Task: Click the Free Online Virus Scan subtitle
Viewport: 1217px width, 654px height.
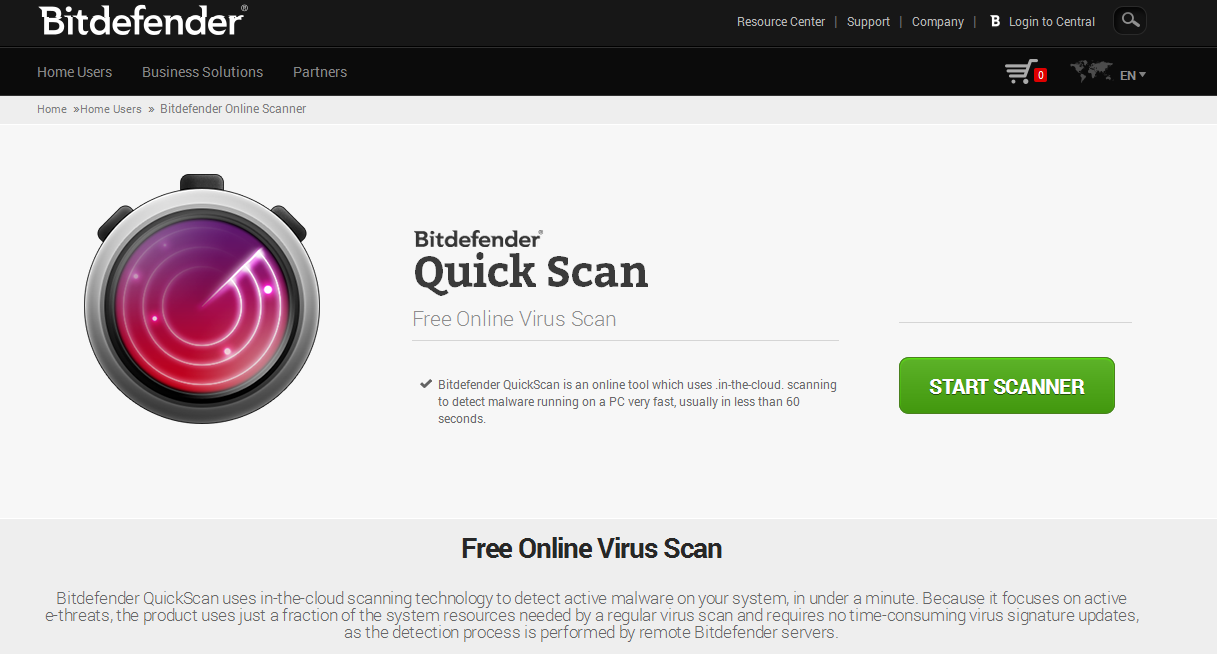Action: point(514,319)
